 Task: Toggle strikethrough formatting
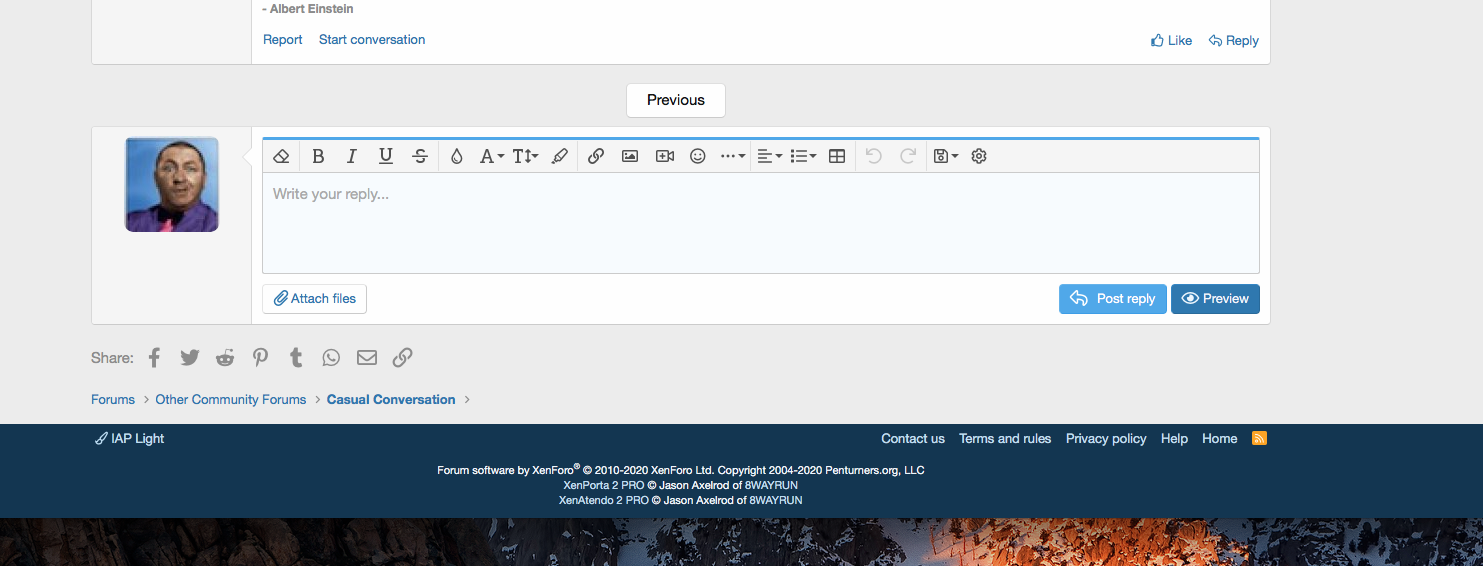point(420,156)
